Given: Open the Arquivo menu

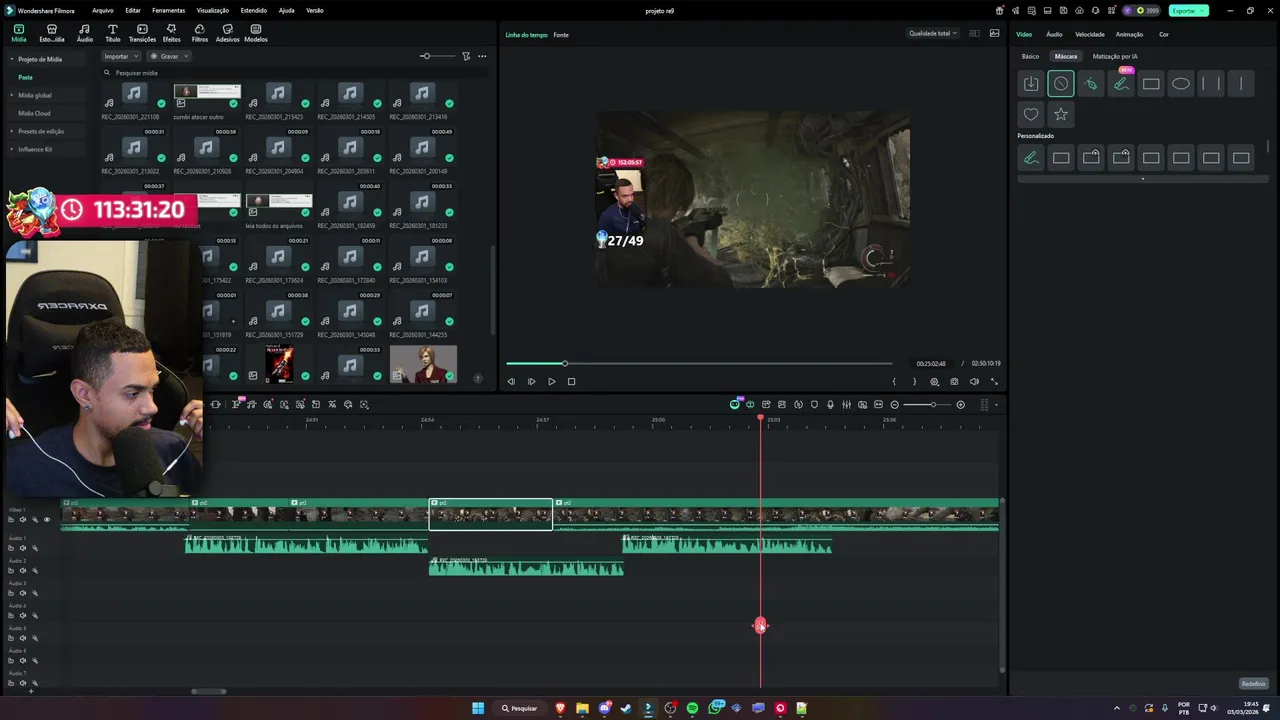Looking at the screenshot, I should click(x=102, y=10).
